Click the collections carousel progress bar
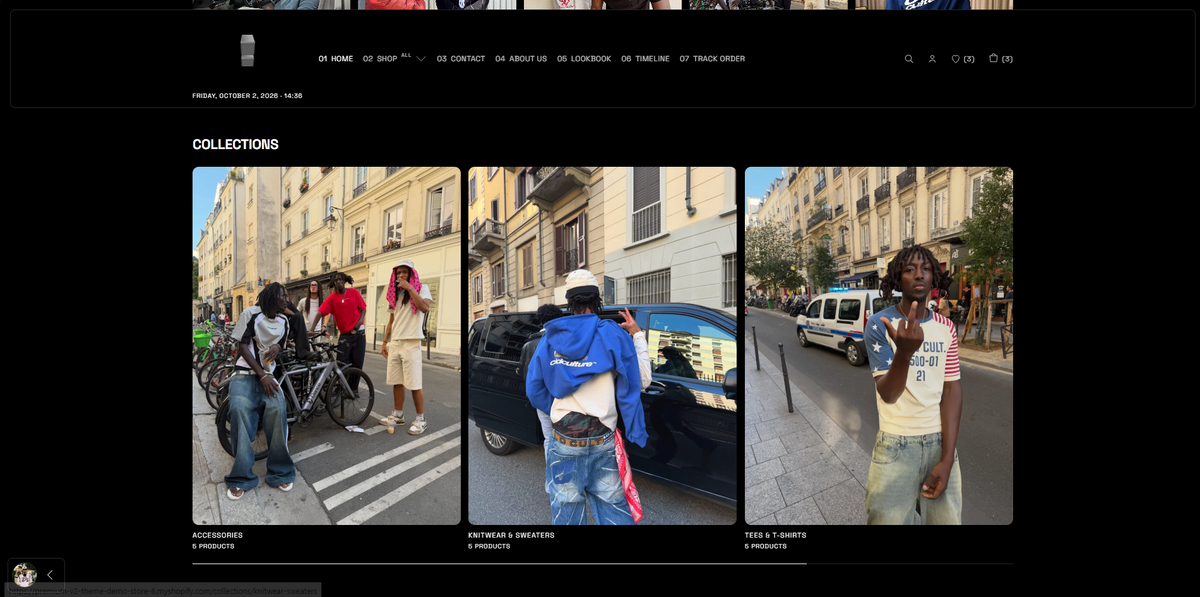The width and height of the screenshot is (1200, 597). point(603,564)
